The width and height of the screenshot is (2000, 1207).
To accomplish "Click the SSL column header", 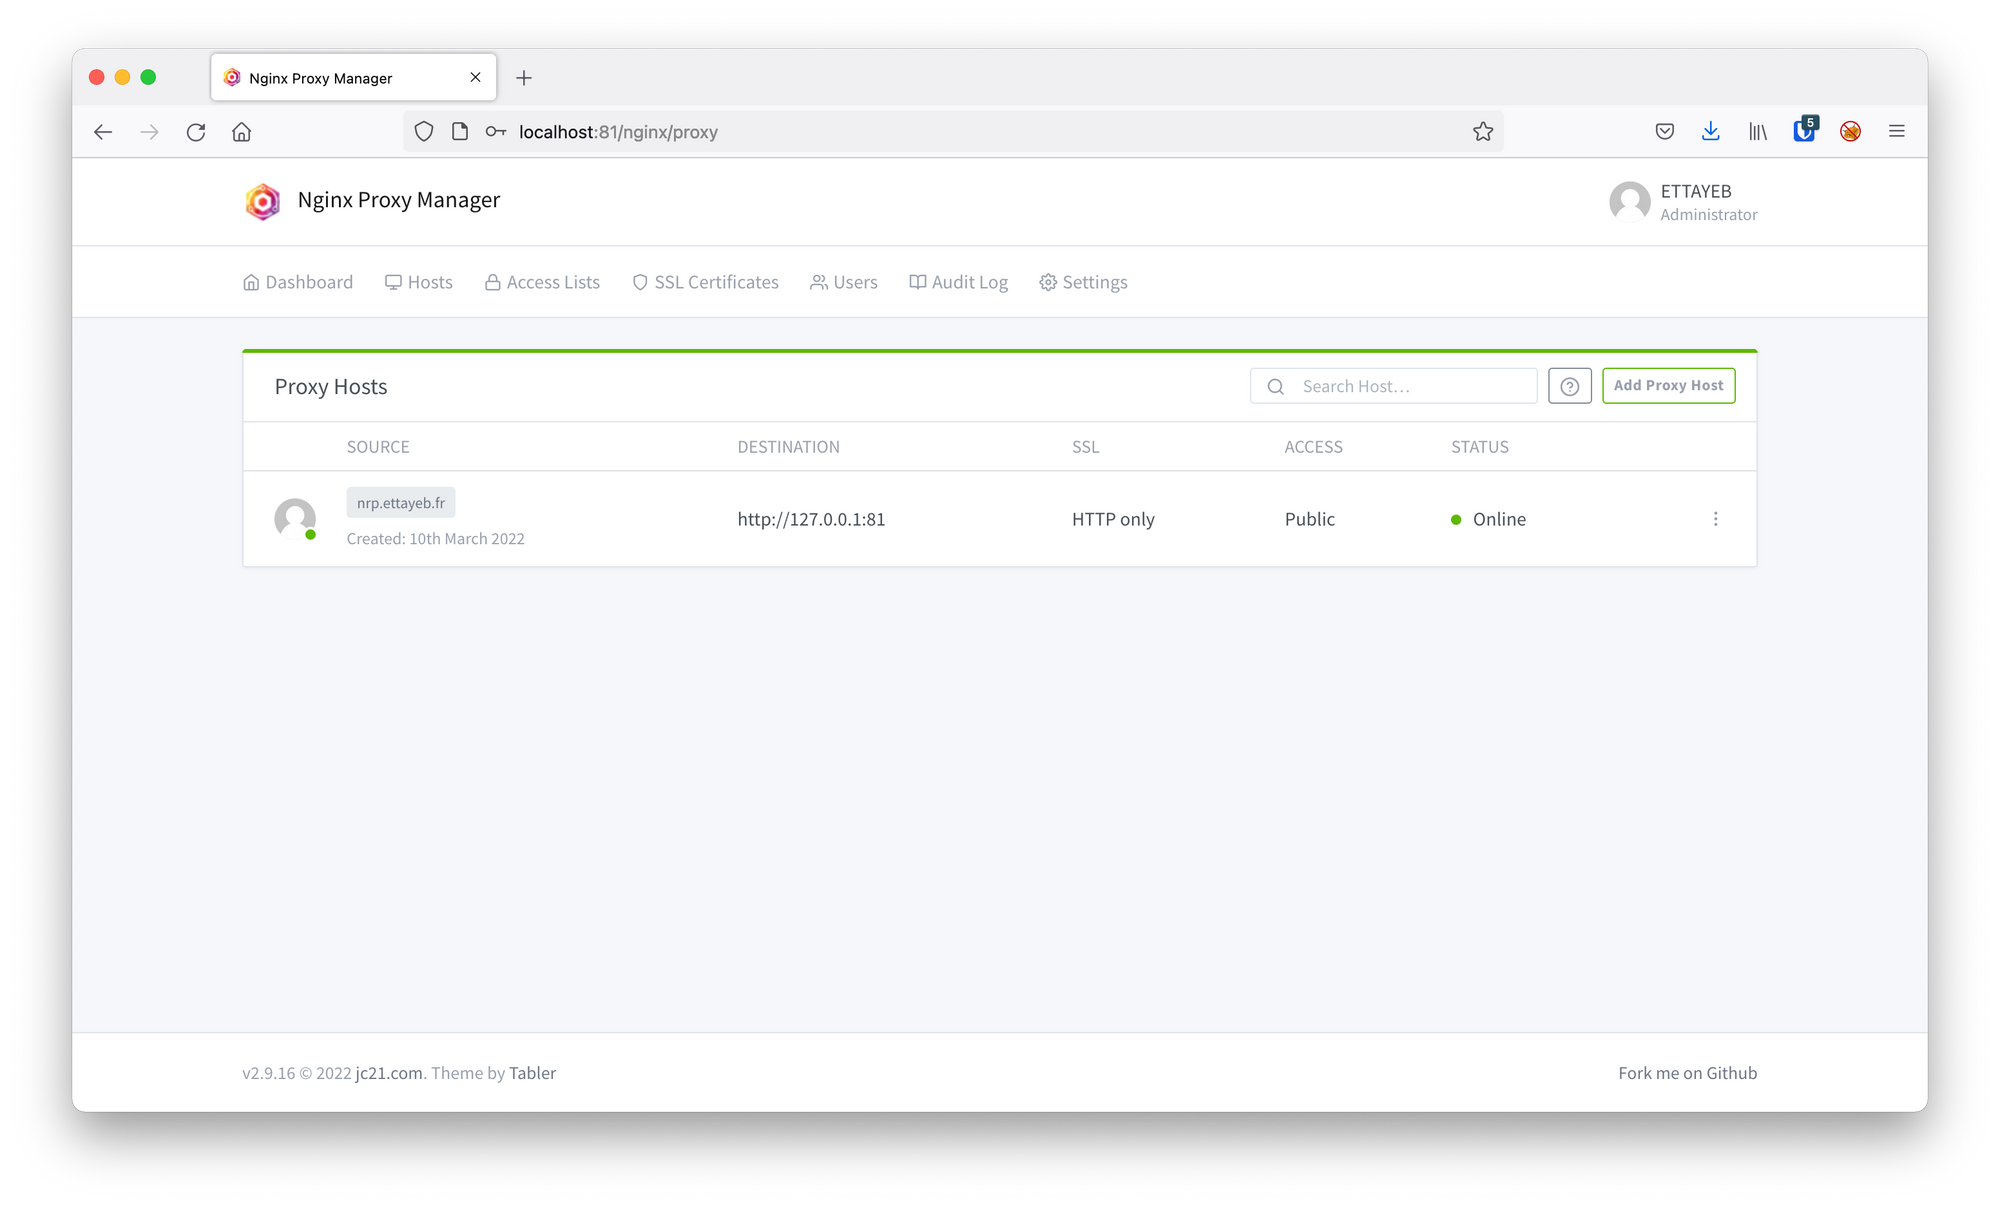I will coord(1086,447).
